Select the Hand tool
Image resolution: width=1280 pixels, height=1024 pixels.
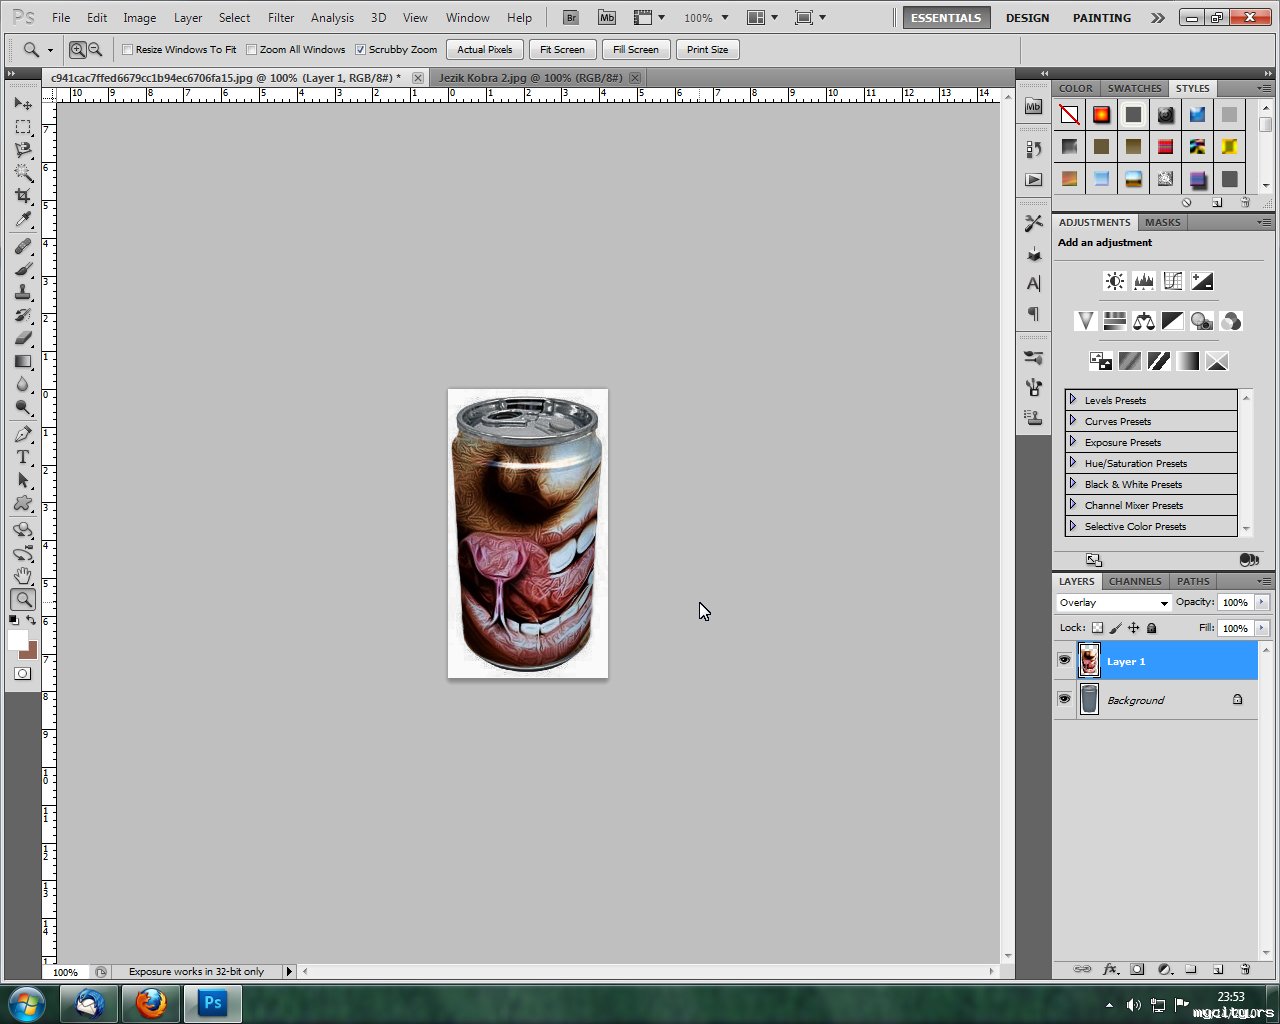[23, 576]
